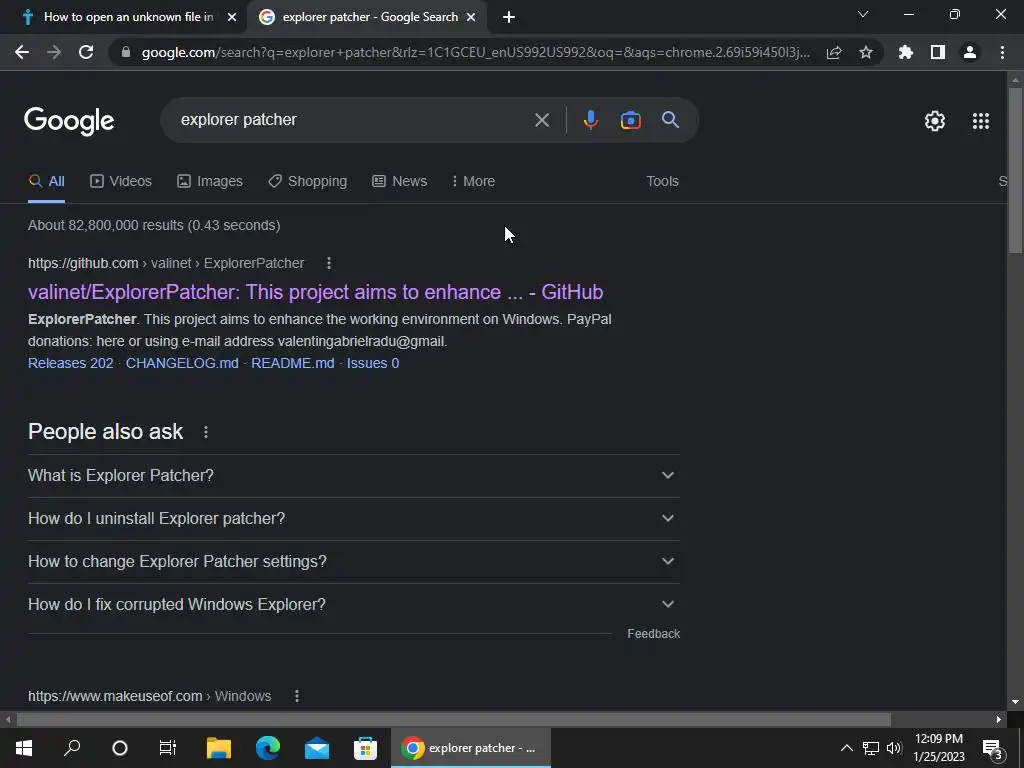Launch Microsoft Edge from the taskbar
Screen dimensions: 1024x768
click(x=268, y=748)
